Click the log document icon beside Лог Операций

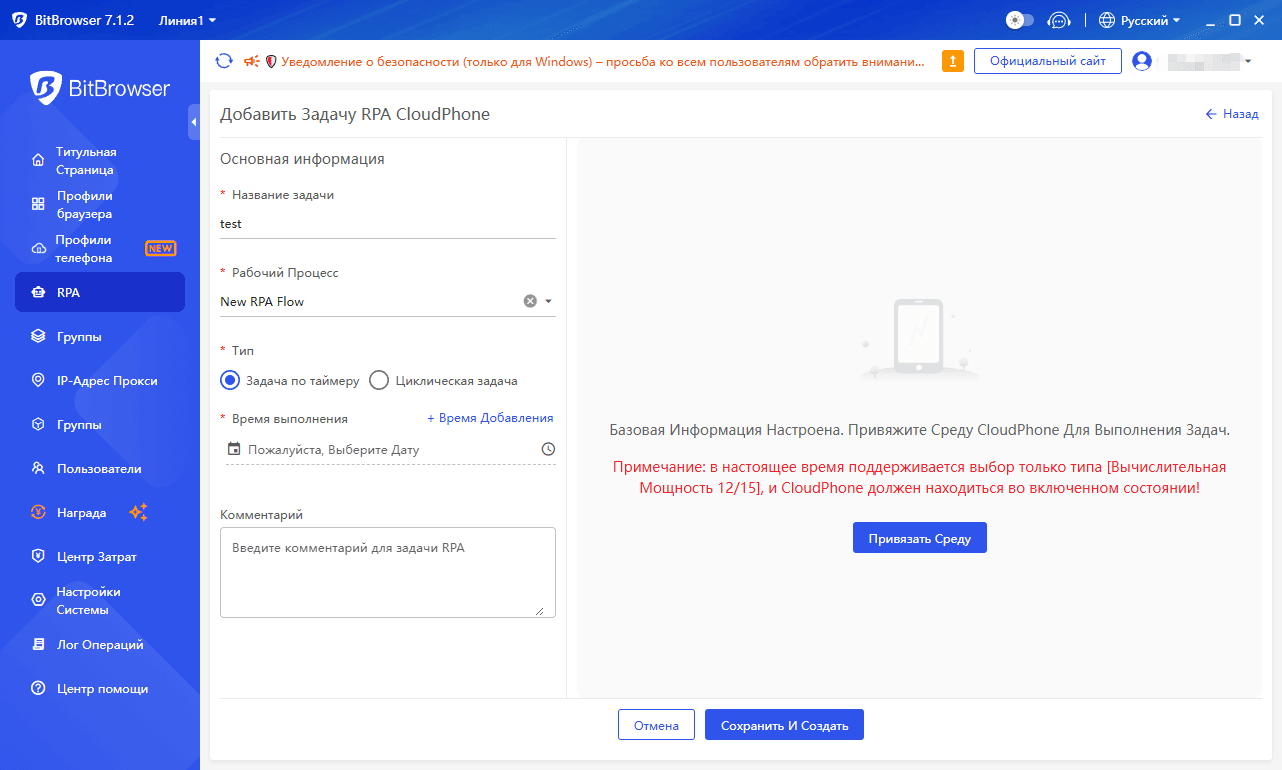tap(38, 645)
